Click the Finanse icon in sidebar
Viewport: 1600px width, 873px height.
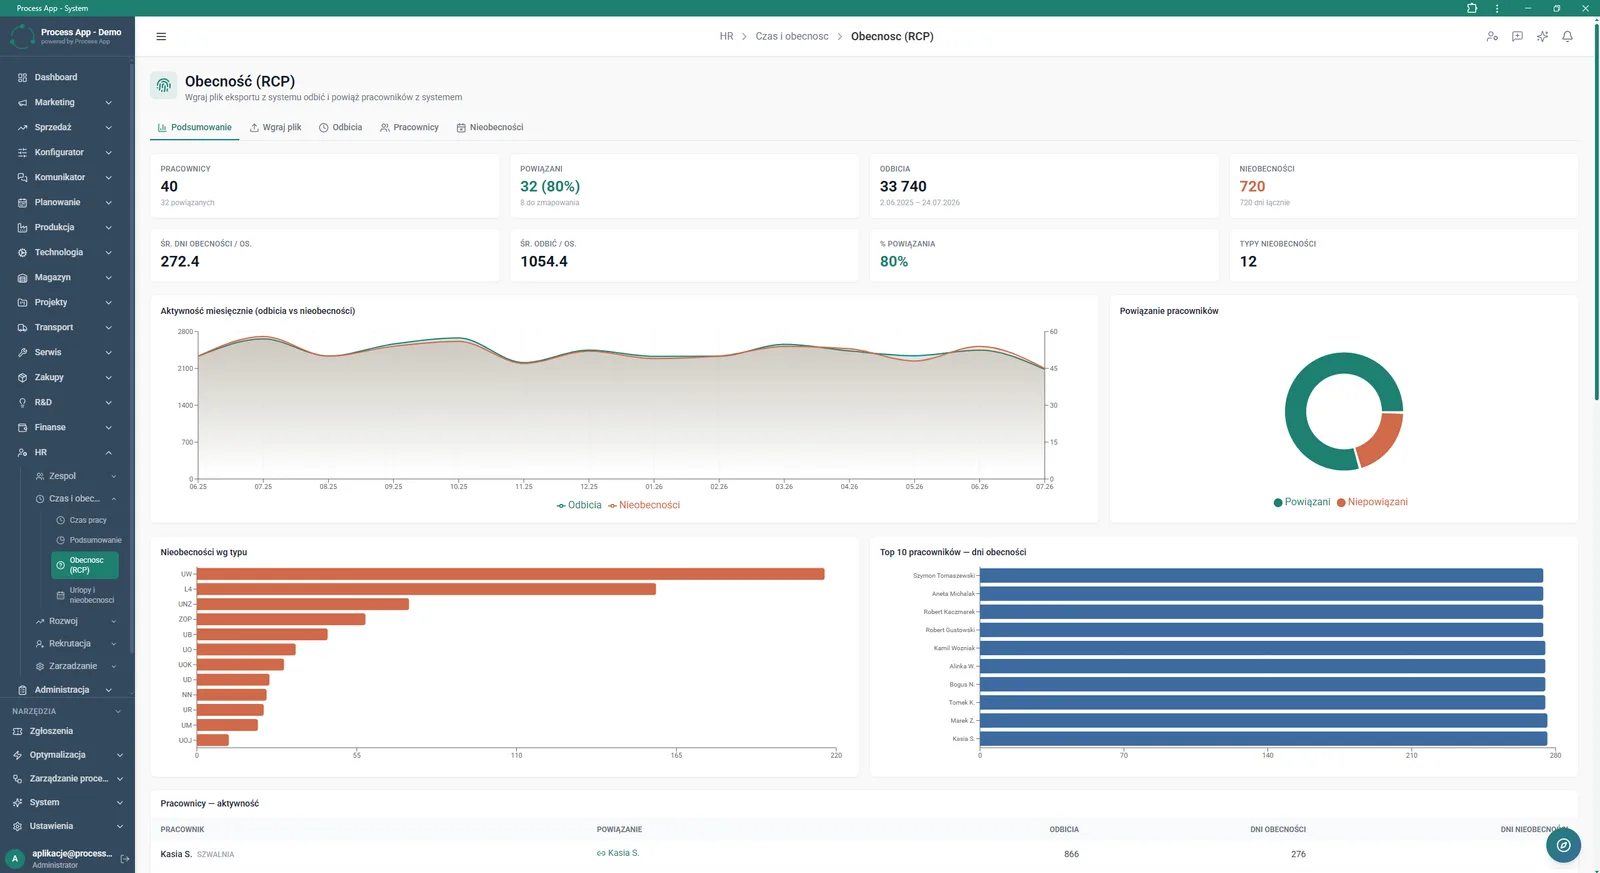point(22,428)
